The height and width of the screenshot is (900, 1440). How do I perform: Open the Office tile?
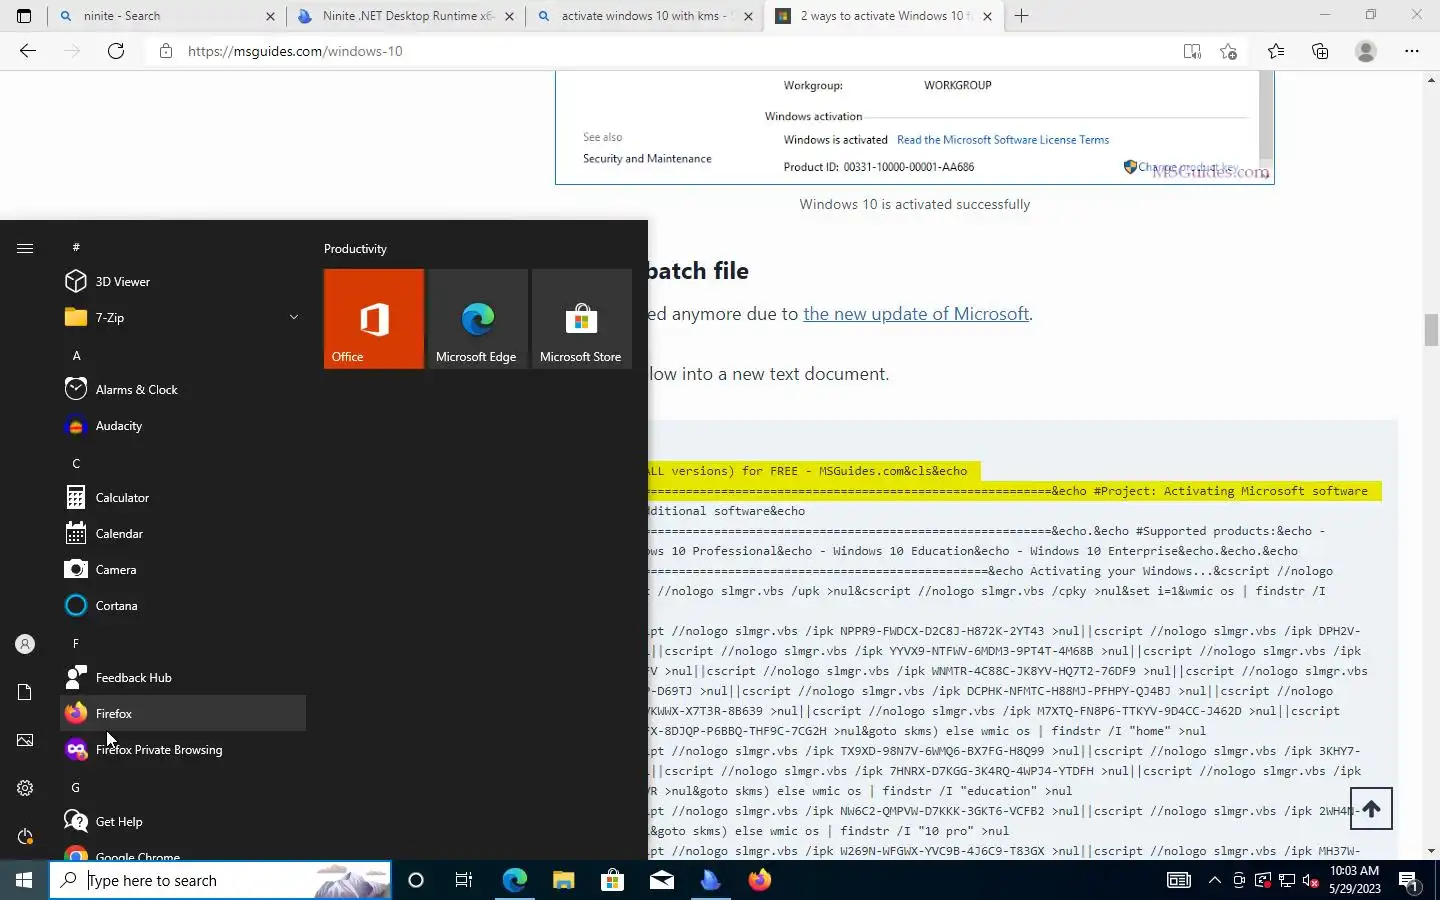[374, 319]
